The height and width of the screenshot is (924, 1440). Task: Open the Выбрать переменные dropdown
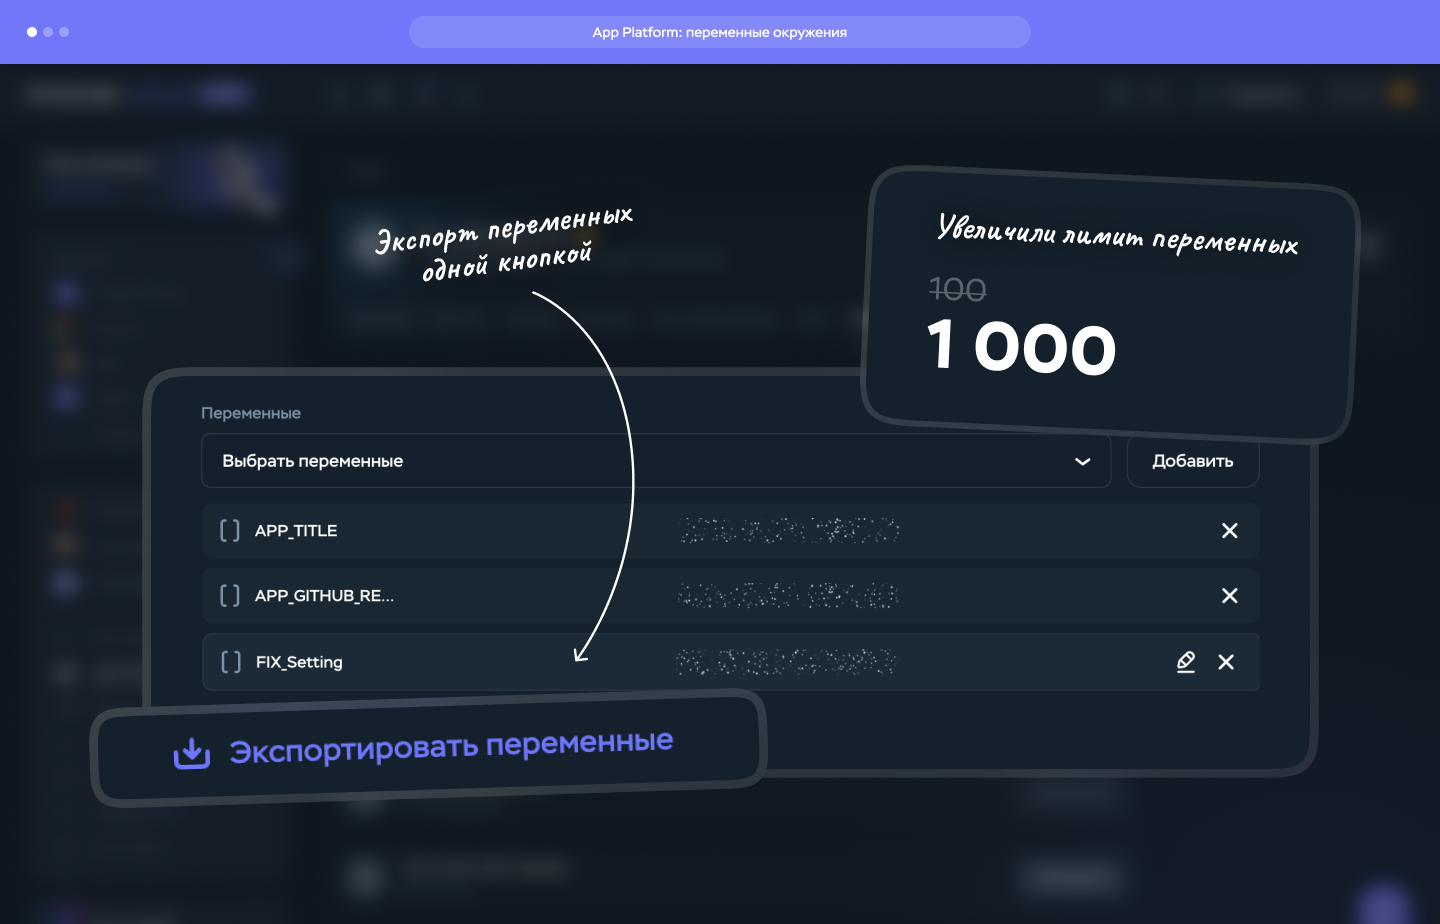click(656, 461)
